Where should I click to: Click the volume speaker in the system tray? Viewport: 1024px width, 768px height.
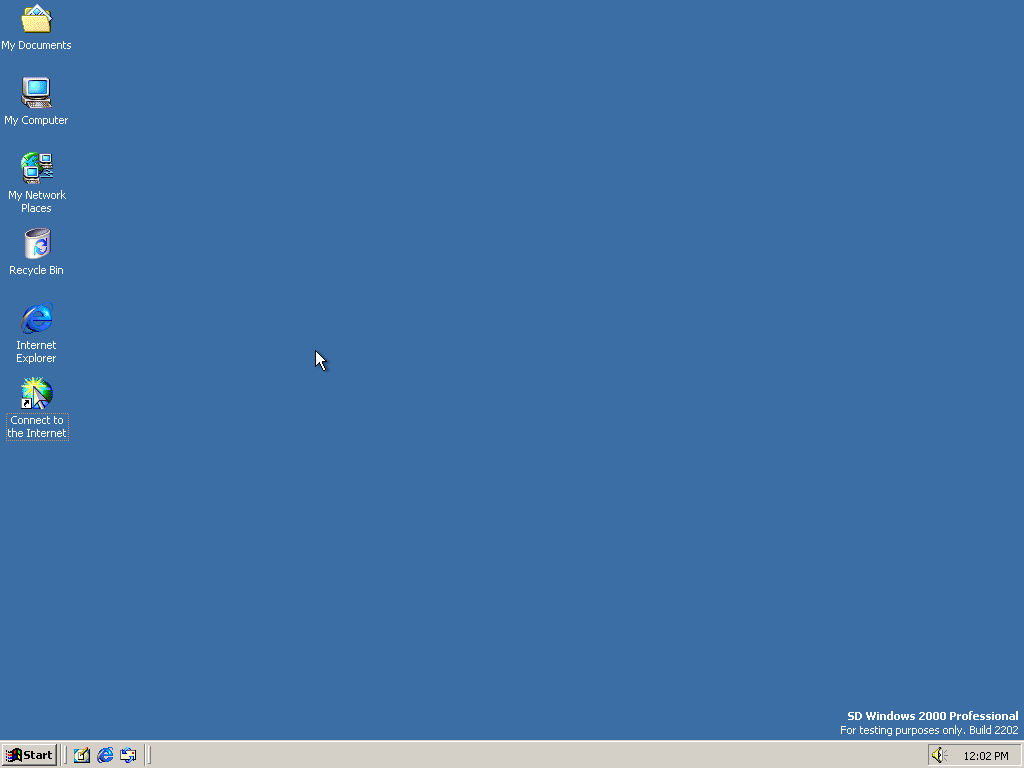click(938, 755)
